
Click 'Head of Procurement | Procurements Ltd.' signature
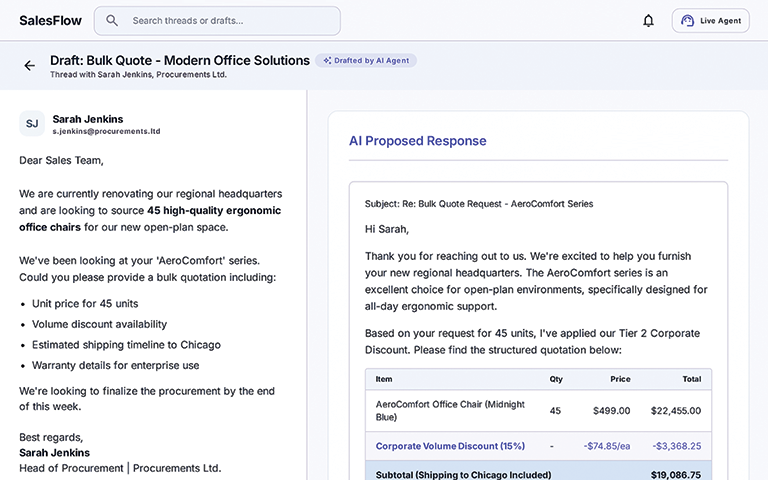tap(120, 468)
